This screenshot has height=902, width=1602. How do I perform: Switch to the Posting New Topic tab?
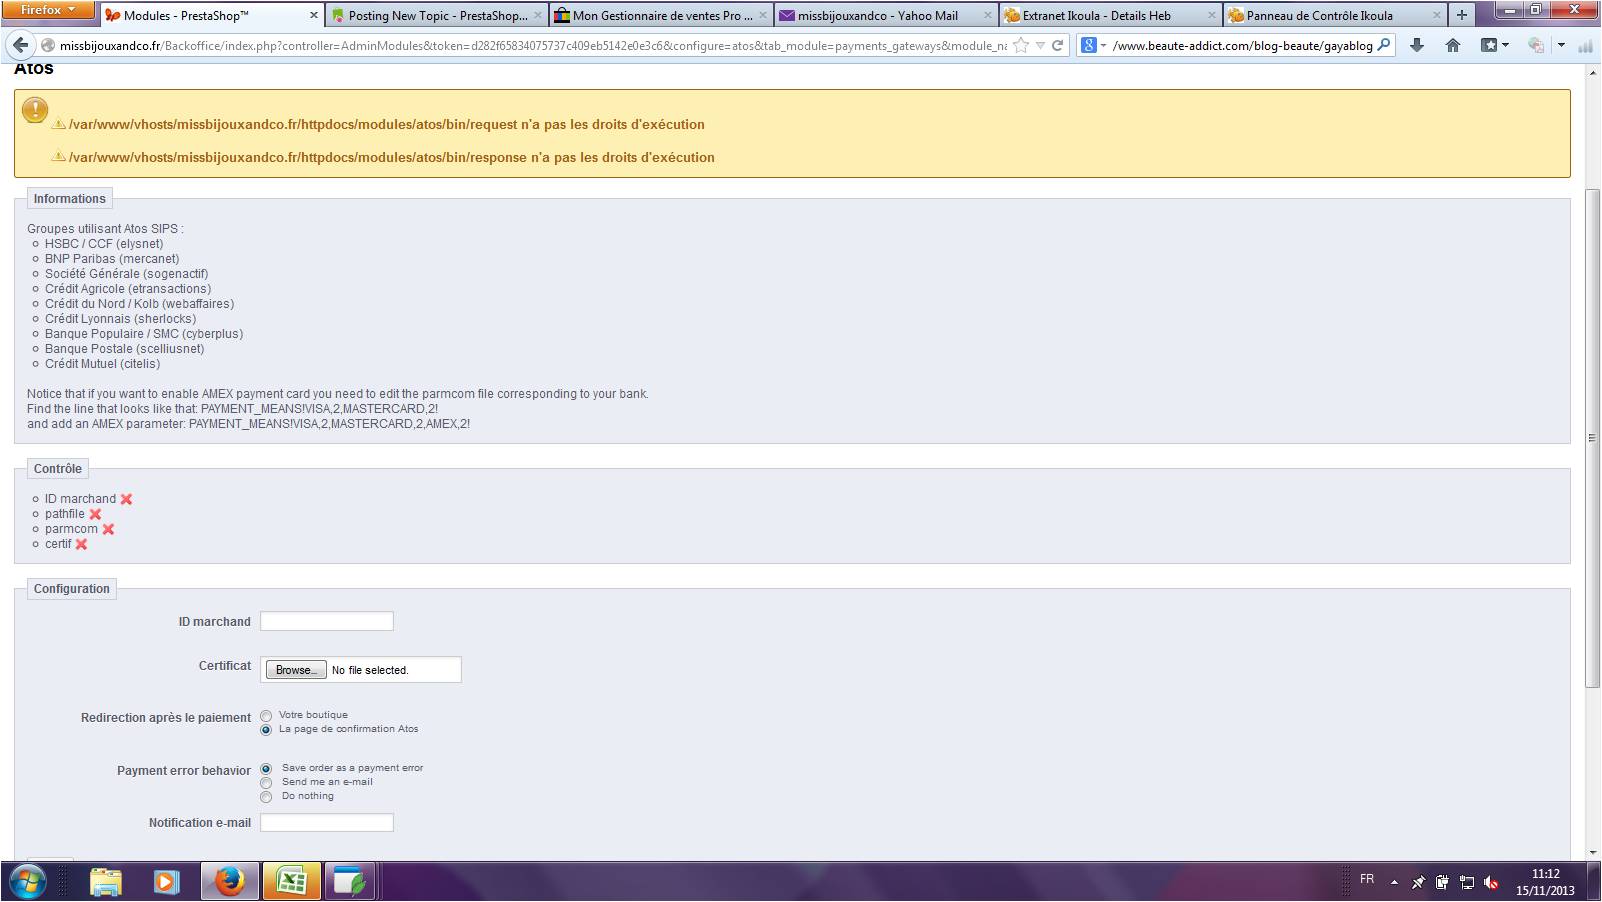pyautogui.click(x=437, y=15)
